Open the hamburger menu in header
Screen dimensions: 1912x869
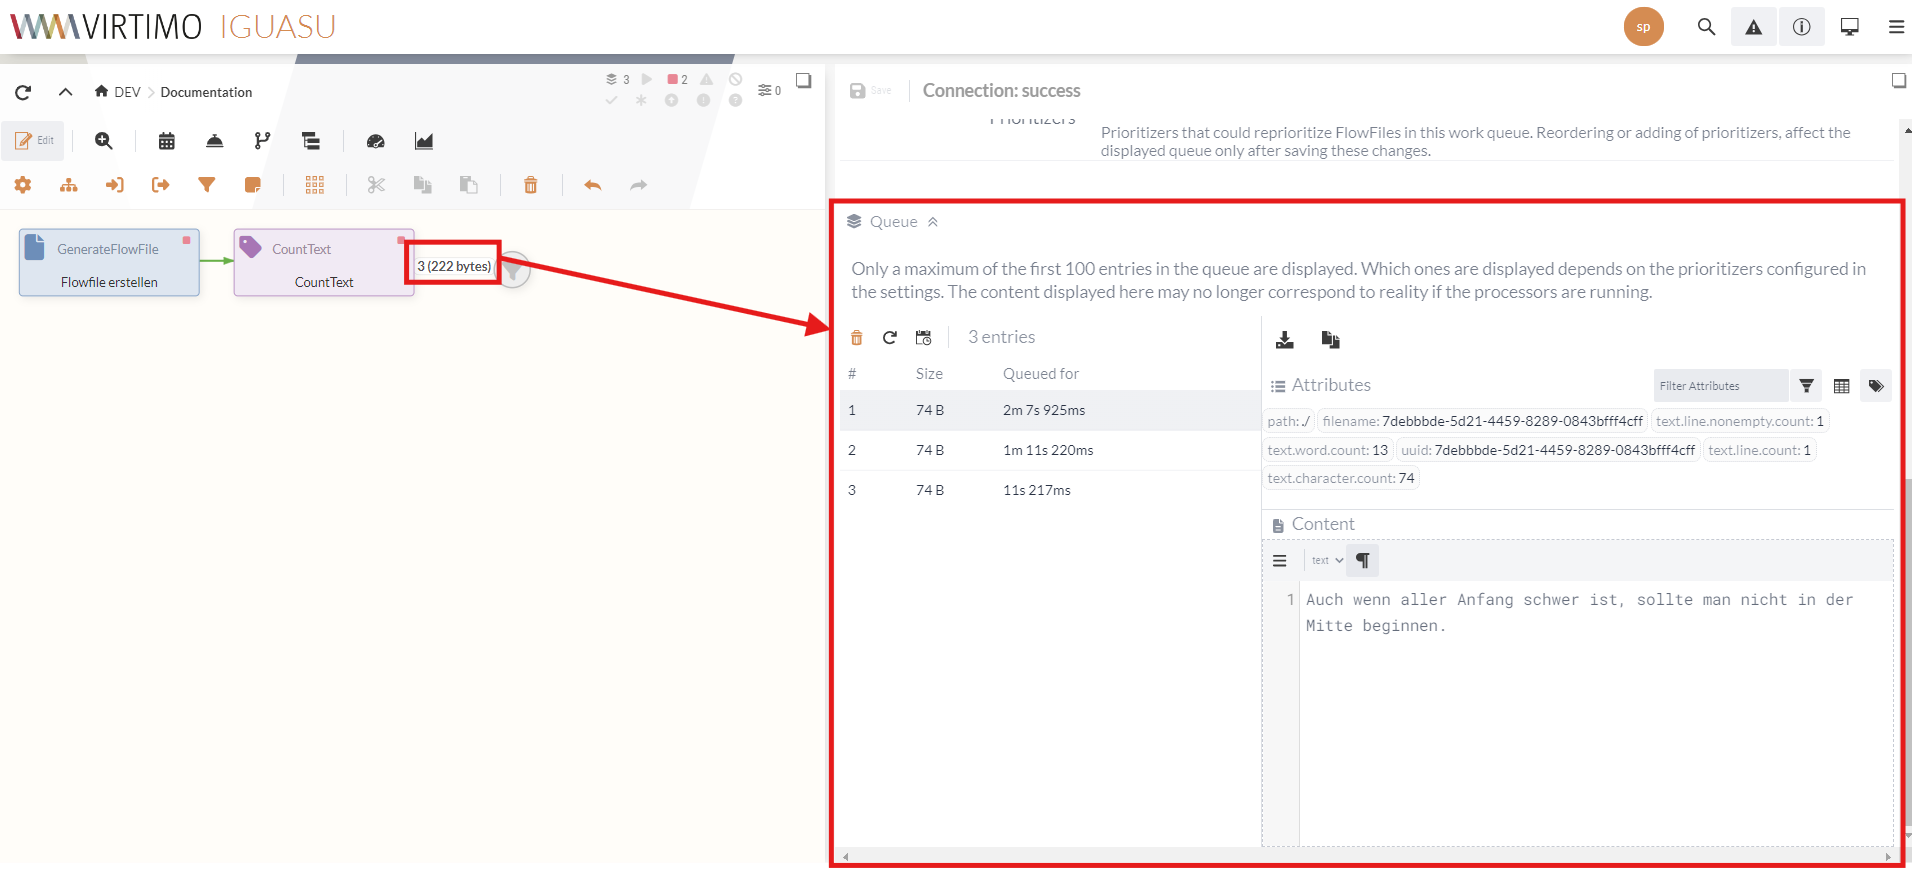click(x=1895, y=27)
